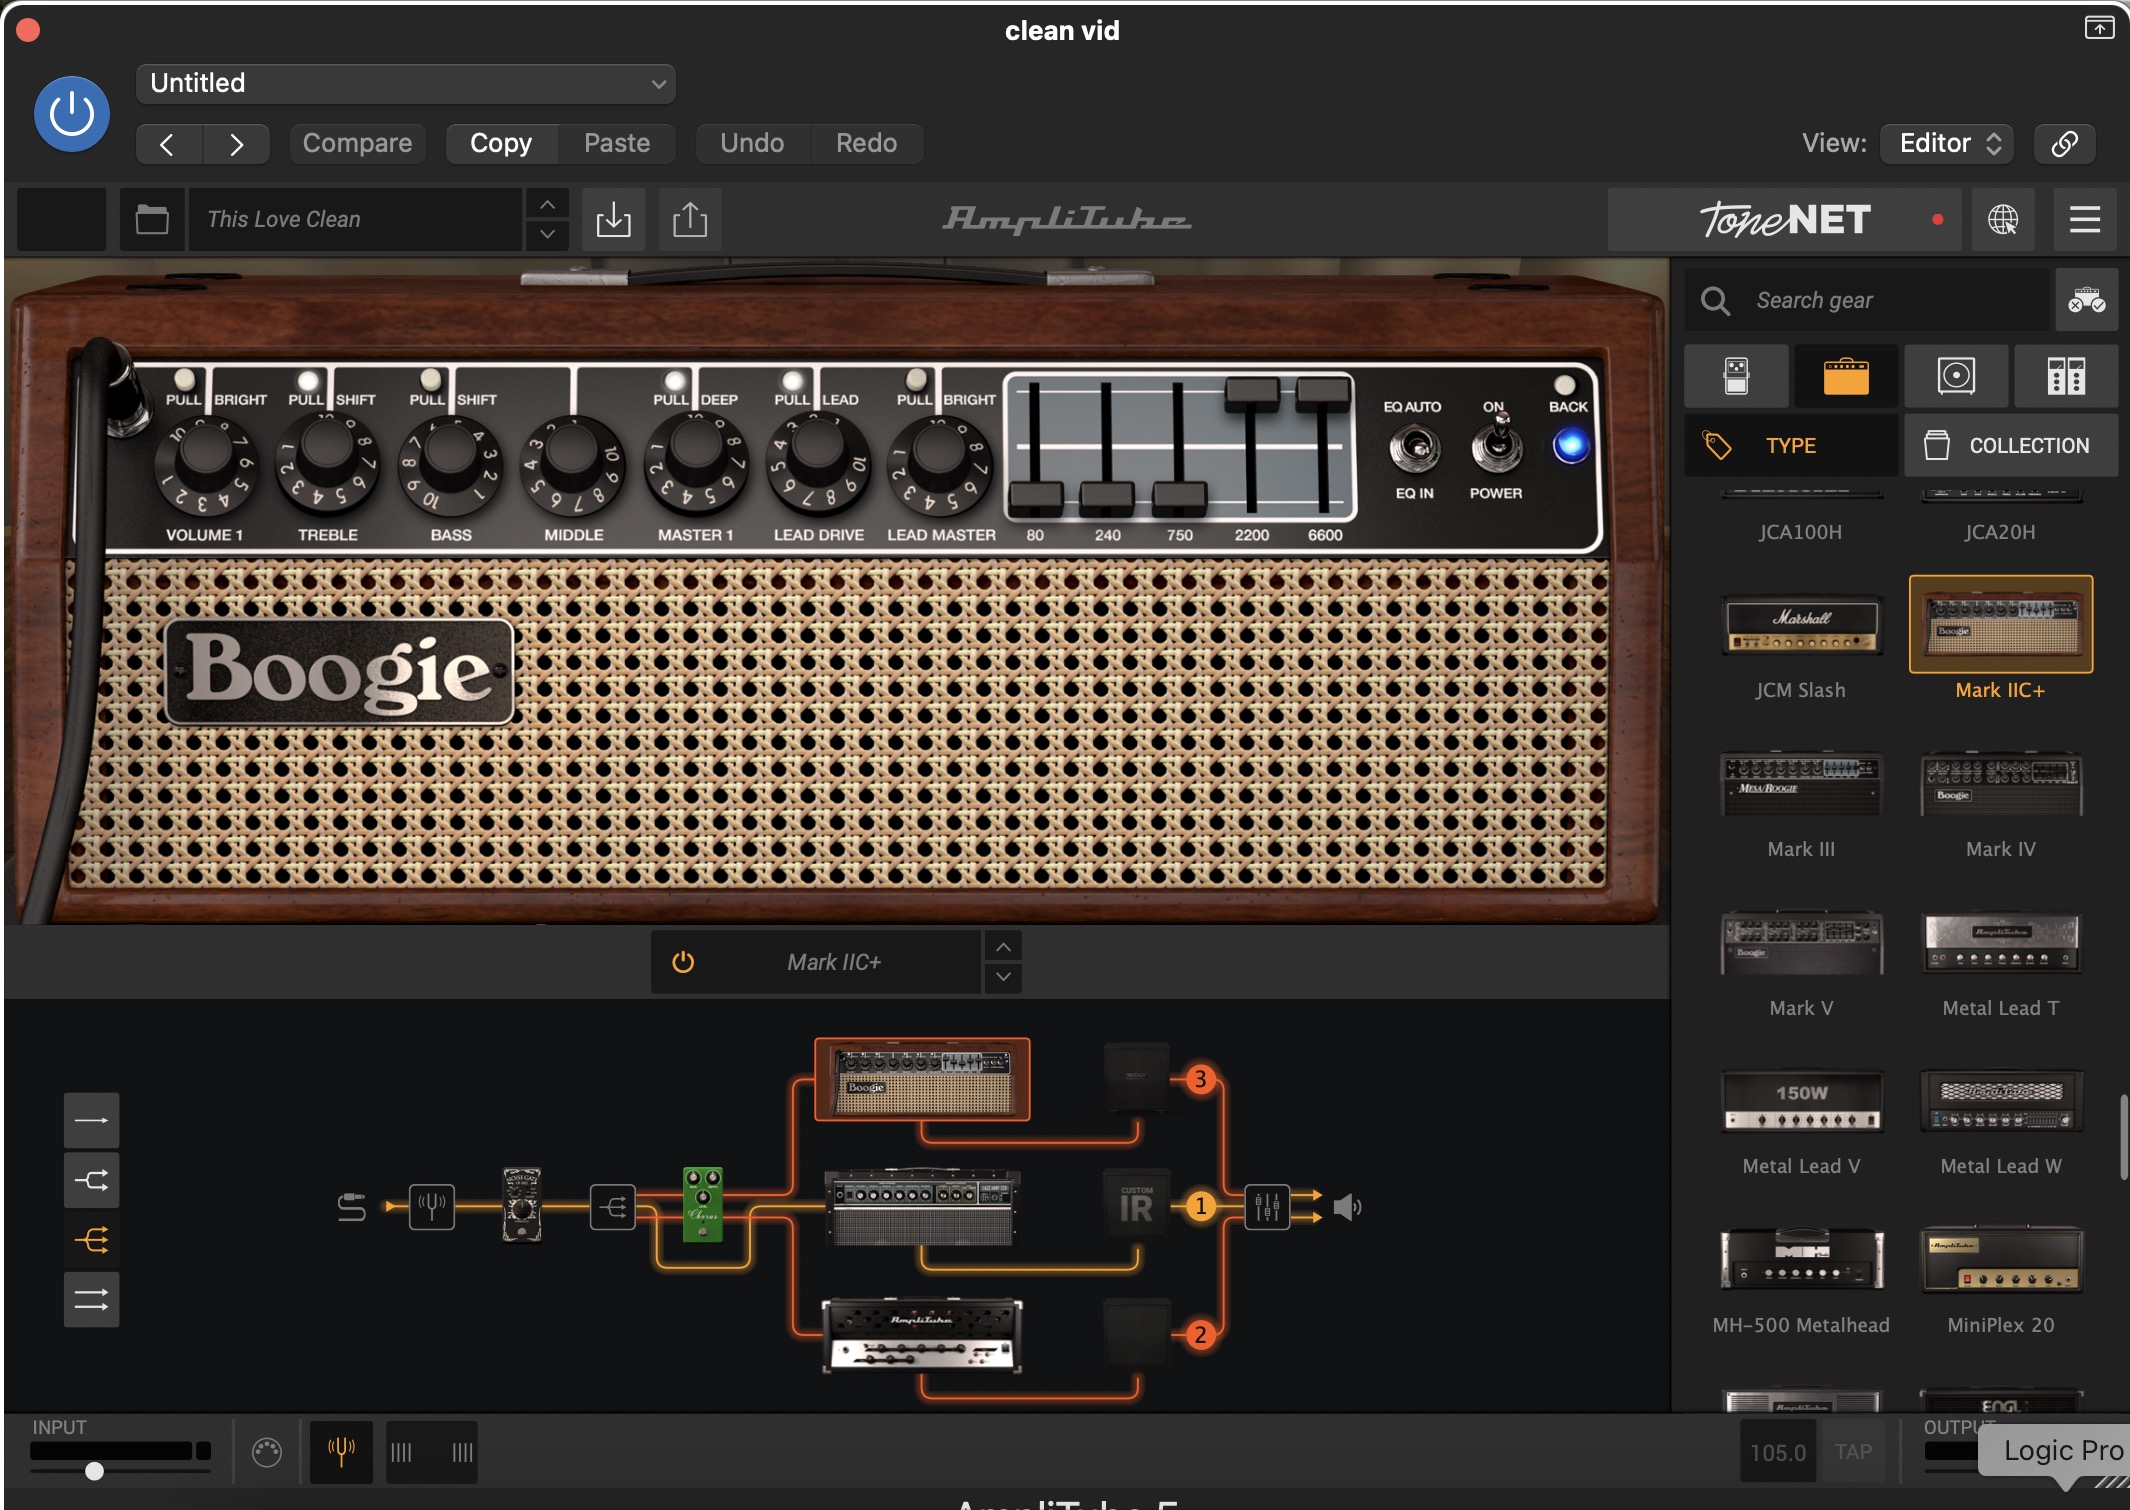
Task: Click the Compare button
Action: (357, 143)
